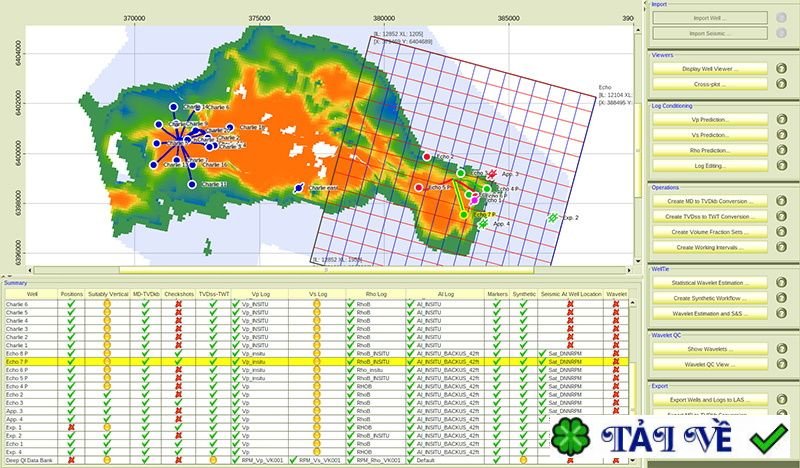Click the Checkshots column header
The image size is (800, 468).
tap(179, 294)
